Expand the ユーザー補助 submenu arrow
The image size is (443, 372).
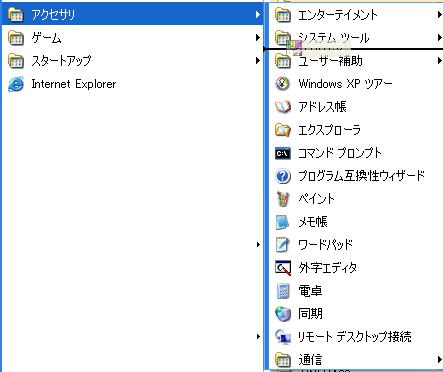pyautogui.click(x=439, y=61)
